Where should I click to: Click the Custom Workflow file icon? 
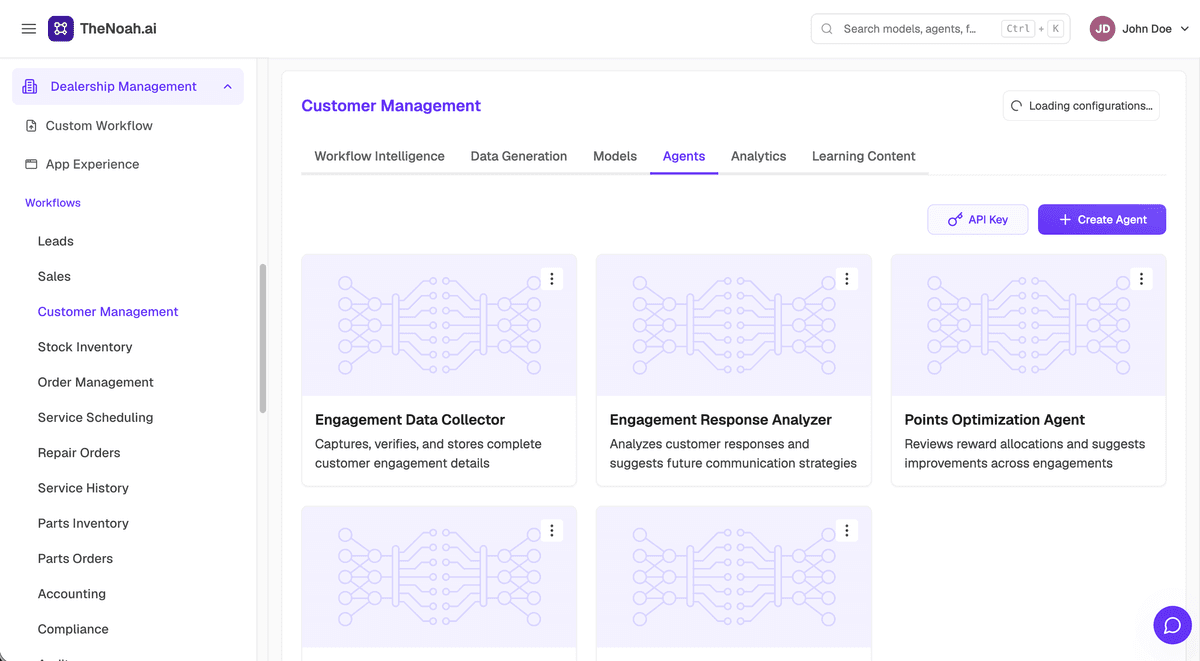click(31, 126)
